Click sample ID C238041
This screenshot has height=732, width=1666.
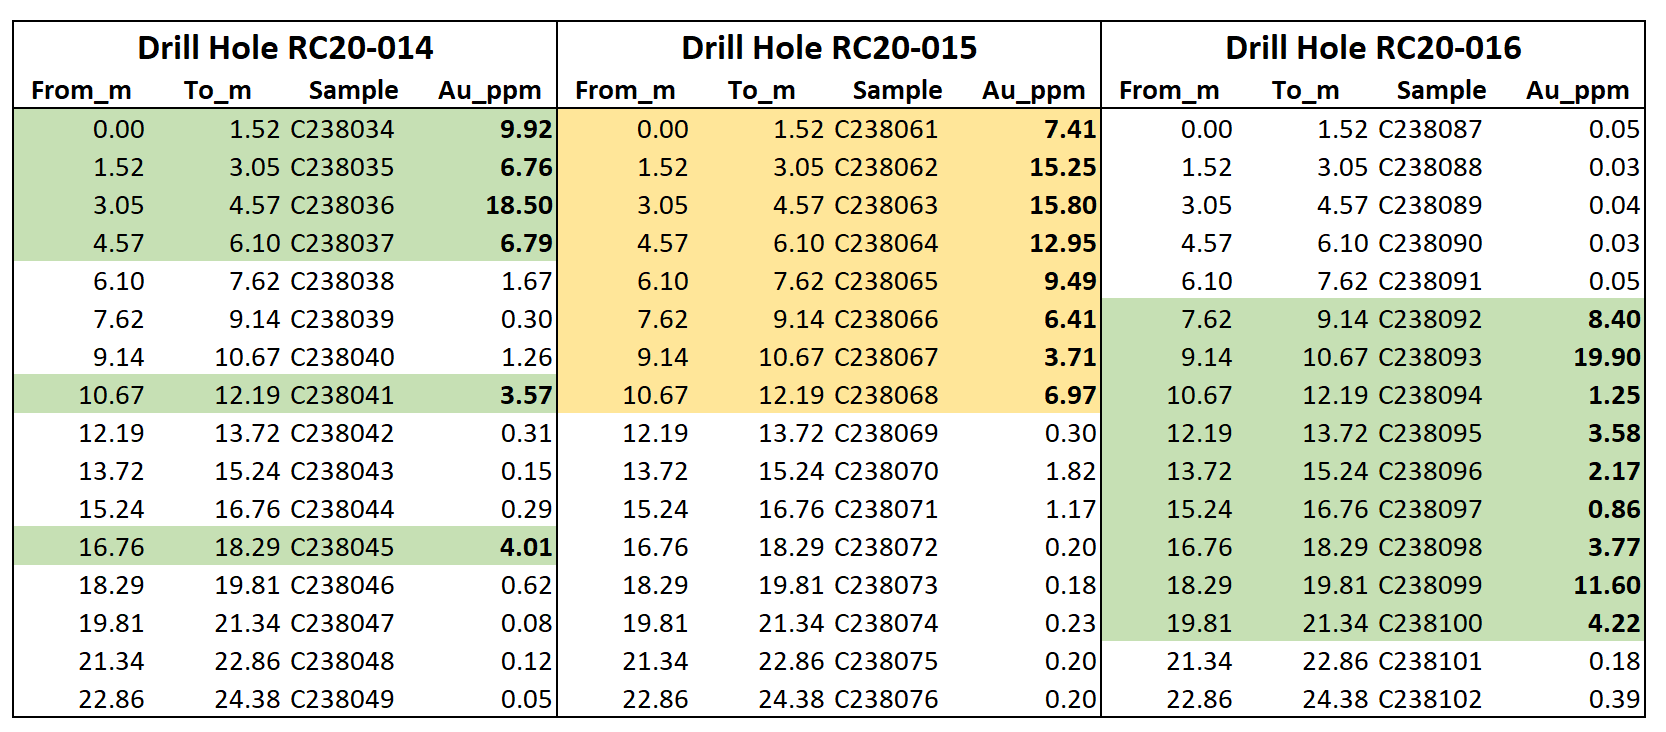[x=342, y=396]
